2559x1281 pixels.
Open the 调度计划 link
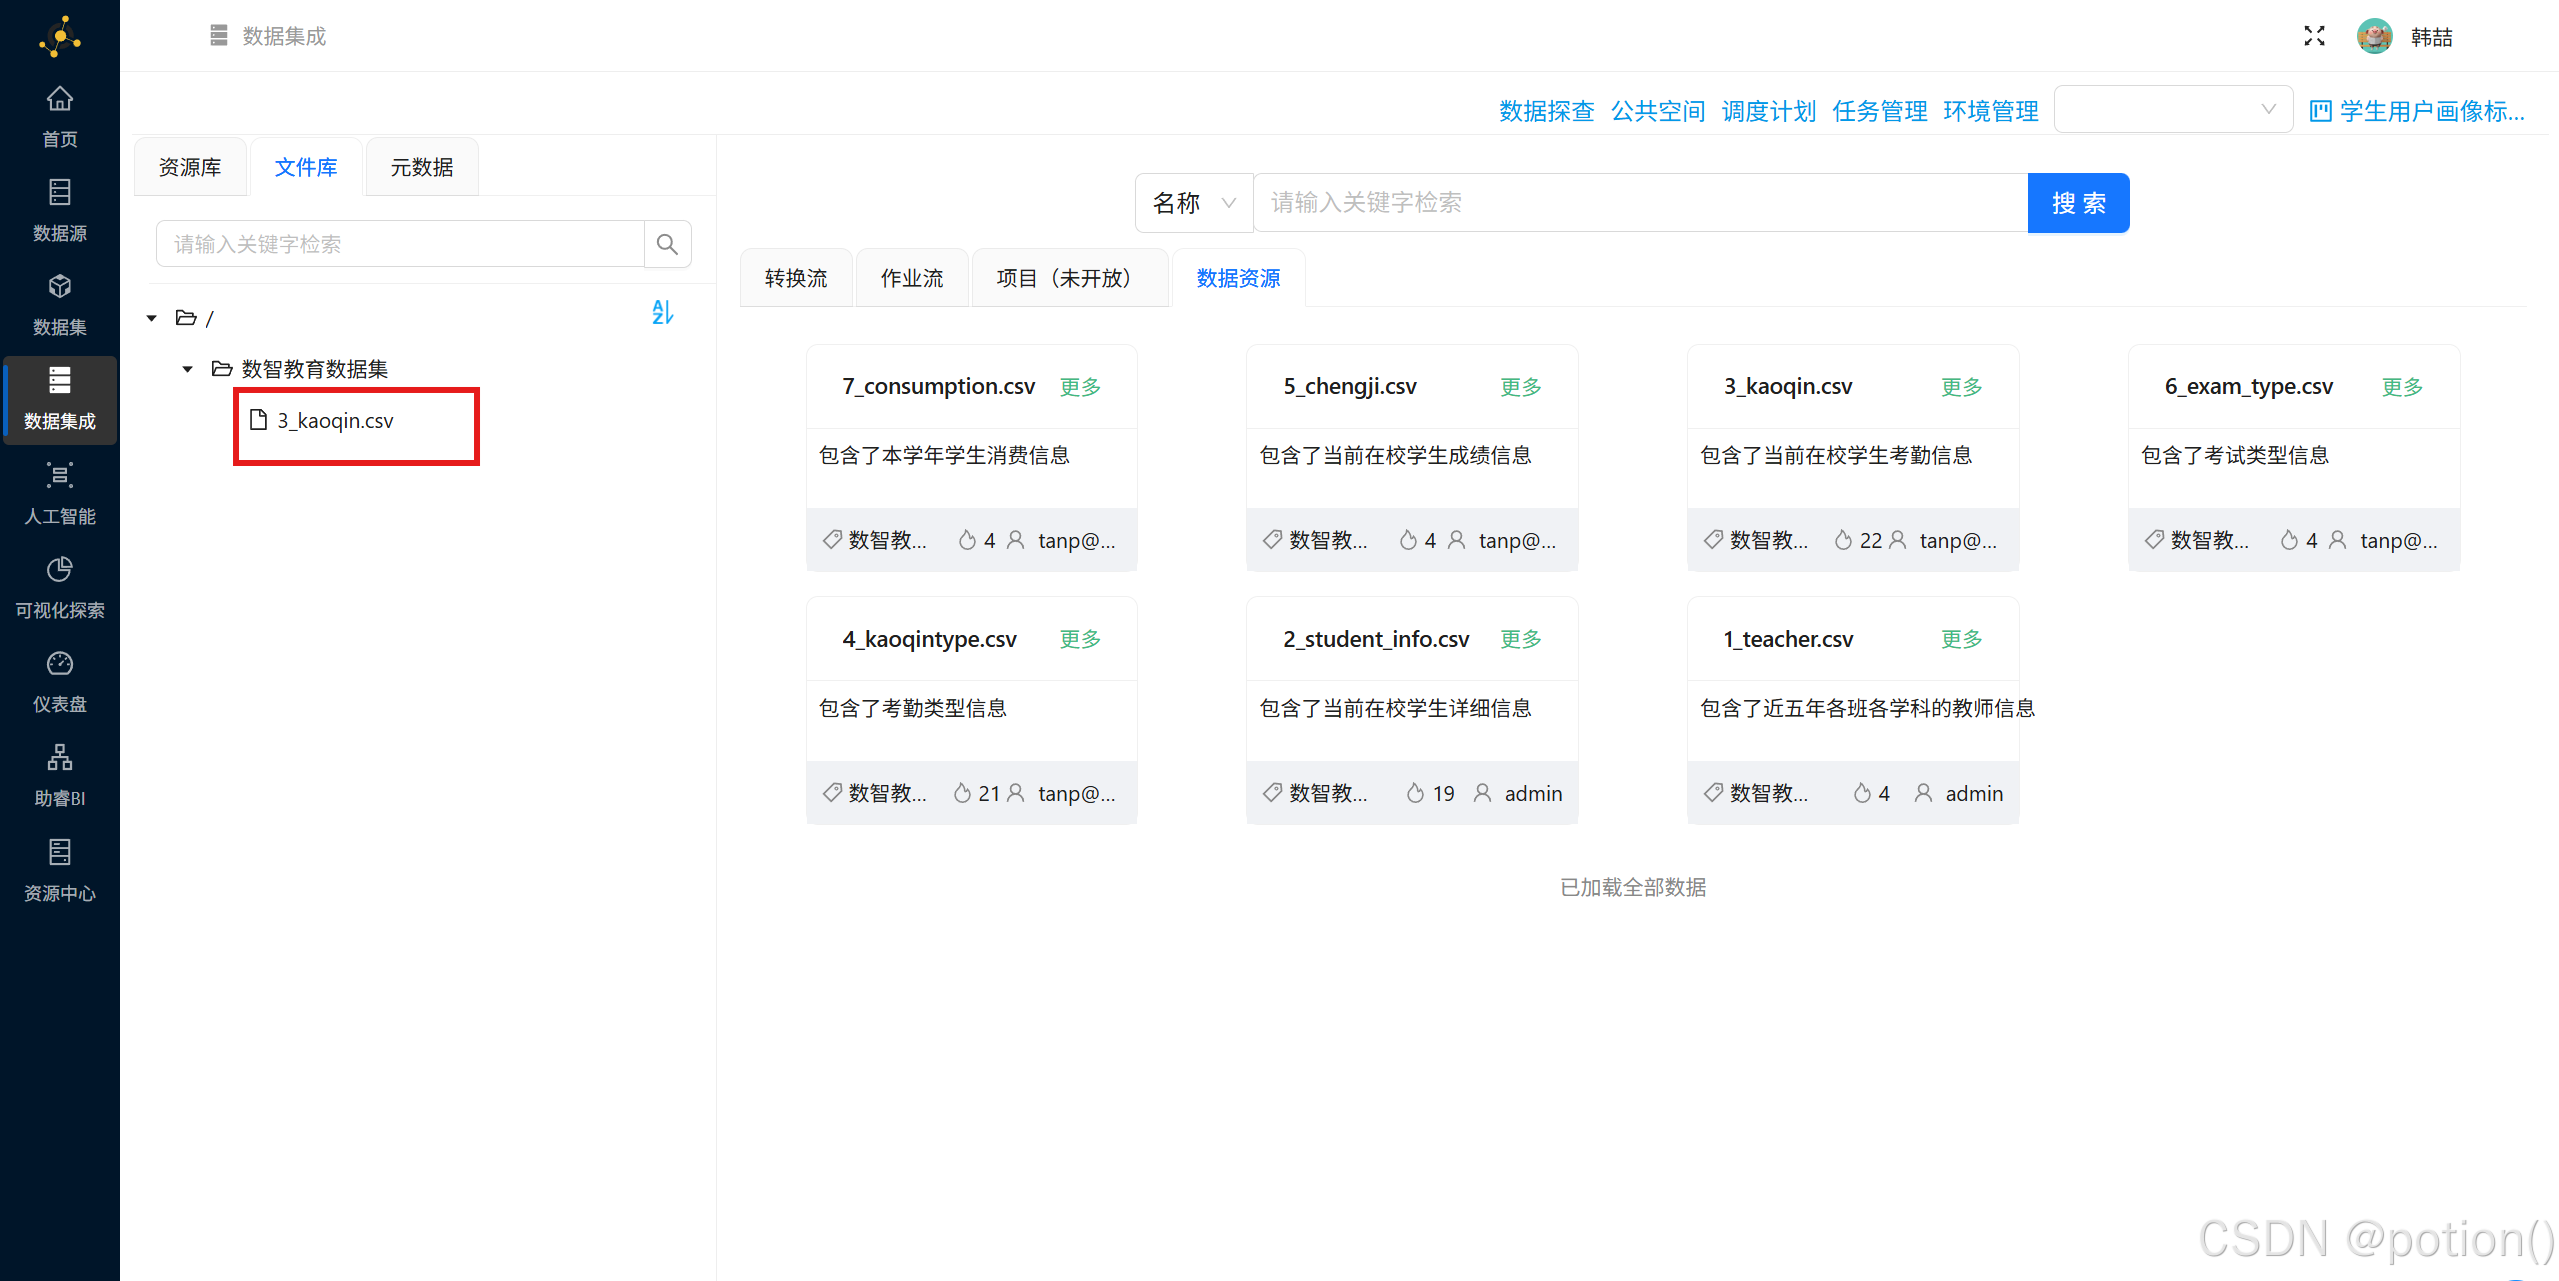(x=1769, y=111)
